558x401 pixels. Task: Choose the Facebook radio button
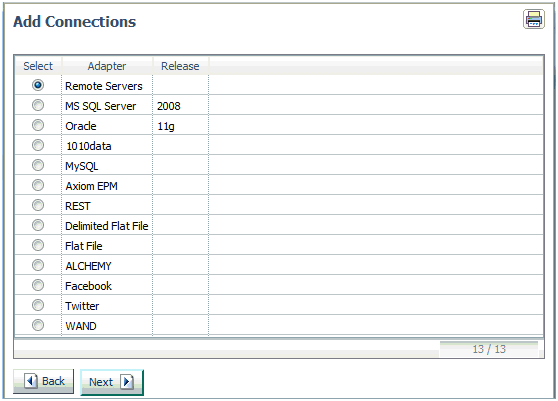coord(38,285)
